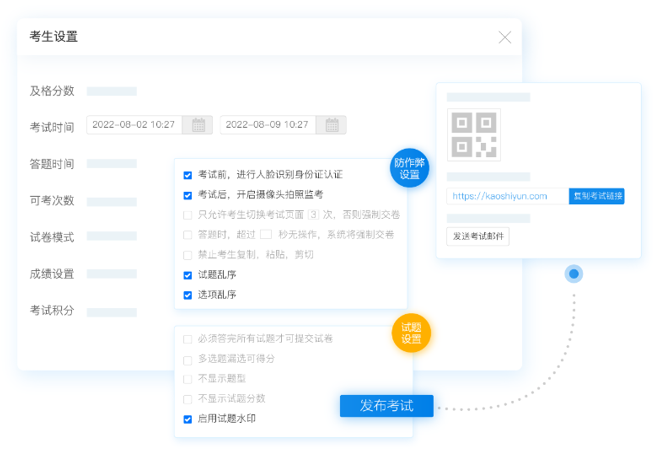Click the blue 防作弊设置 badge
Screen dimensions: 654x451
[408, 168]
